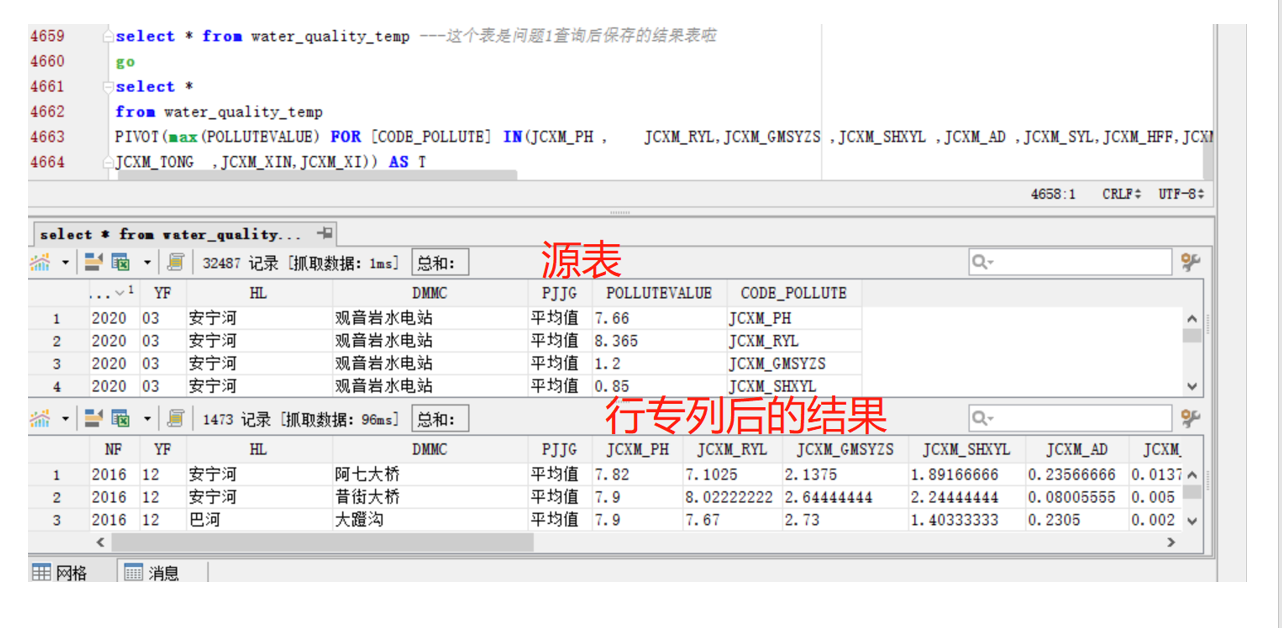Click the script log icon in the source table toolbar
This screenshot has height=628, width=1282.
point(174,261)
